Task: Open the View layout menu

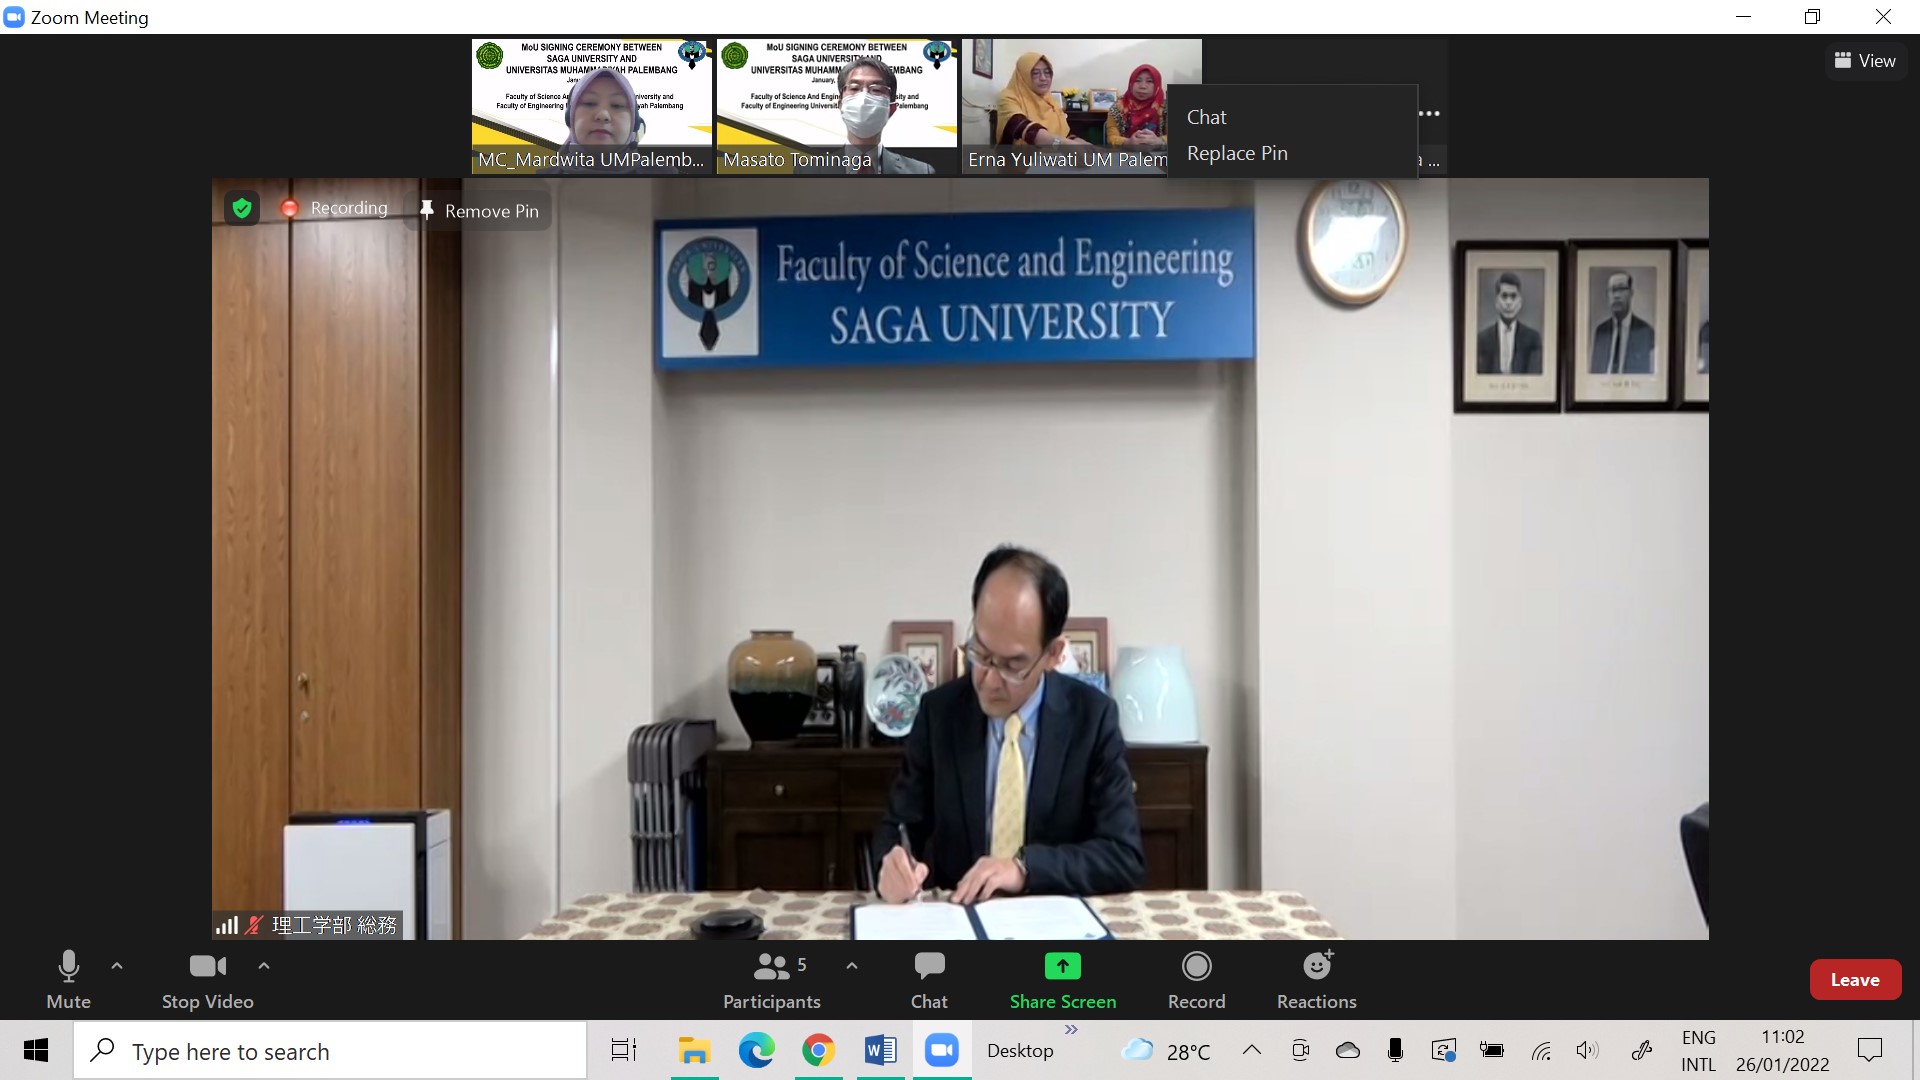Action: tap(1865, 61)
